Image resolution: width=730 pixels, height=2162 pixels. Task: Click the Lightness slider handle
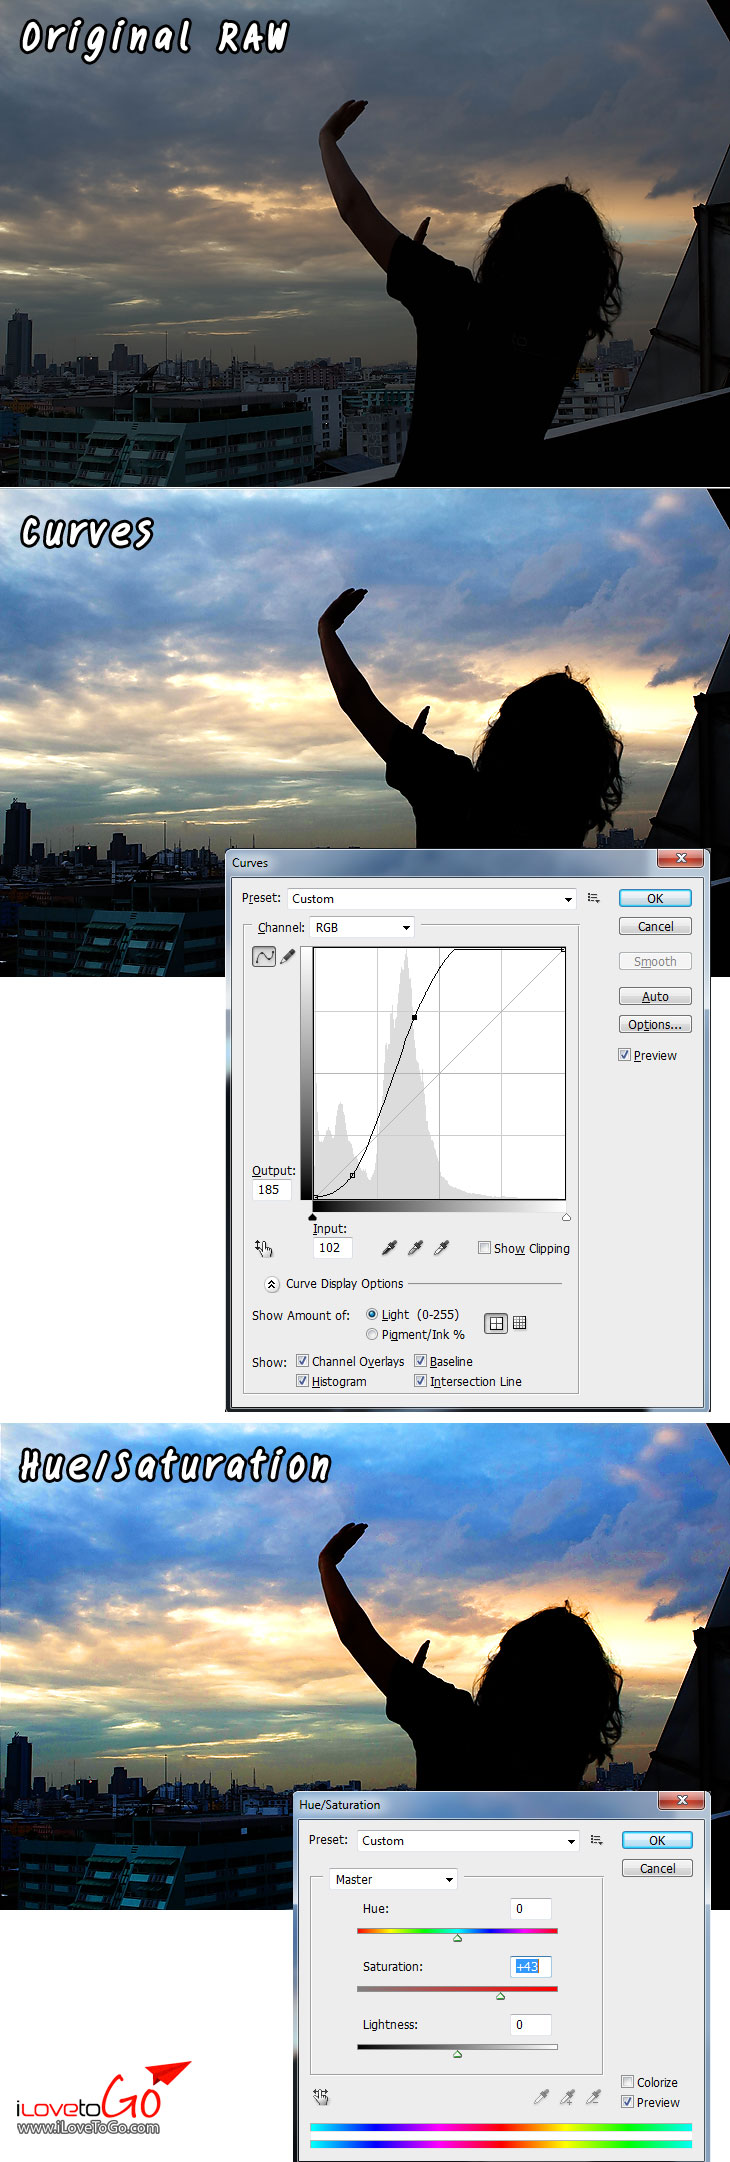458,2054
